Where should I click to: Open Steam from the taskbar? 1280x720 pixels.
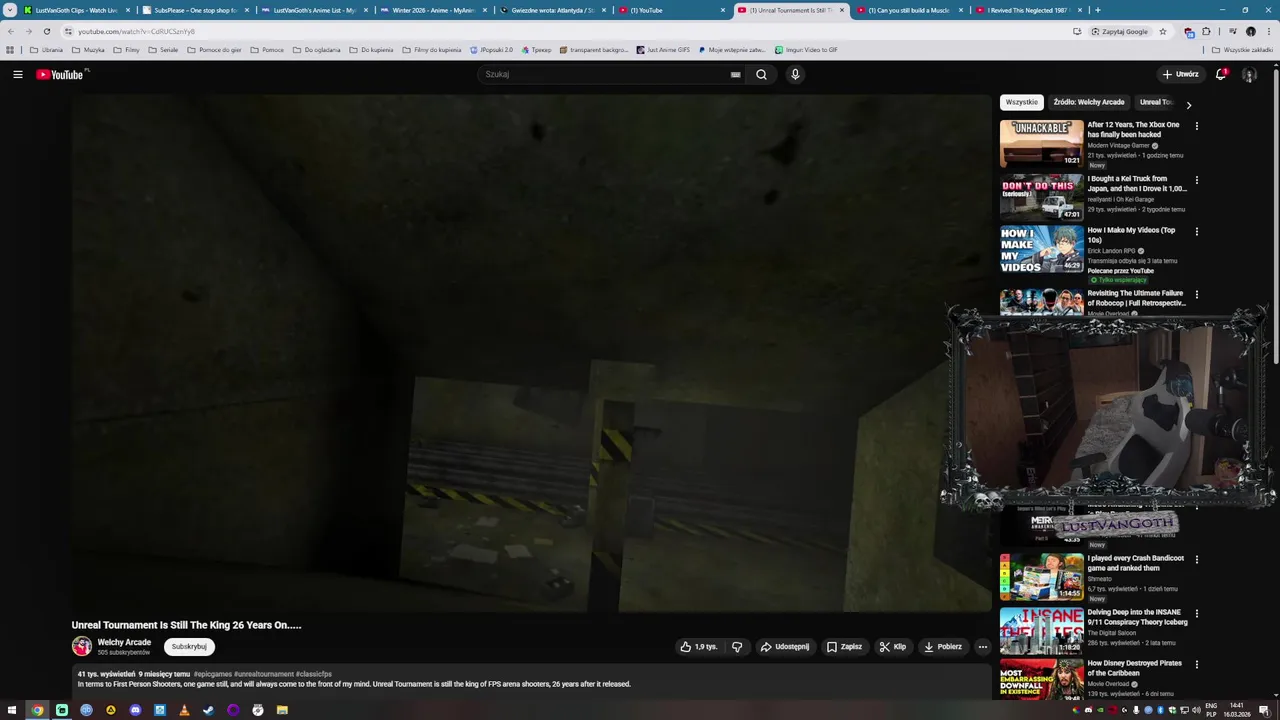click(x=208, y=710)
